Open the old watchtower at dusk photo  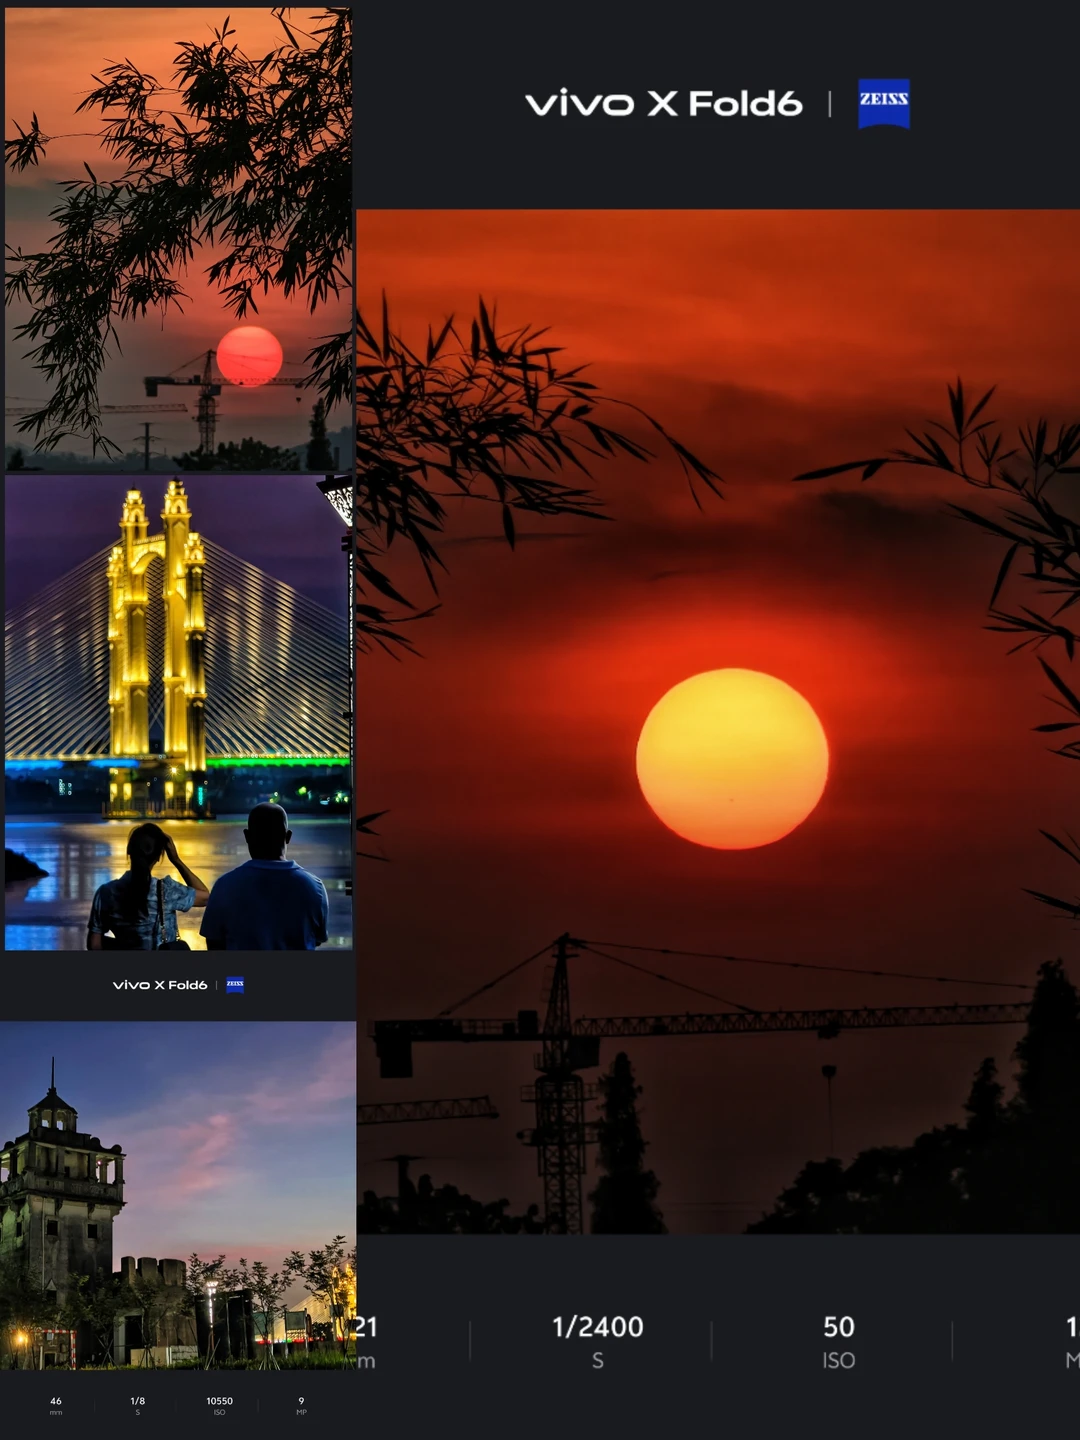(x=178, y=1195)
